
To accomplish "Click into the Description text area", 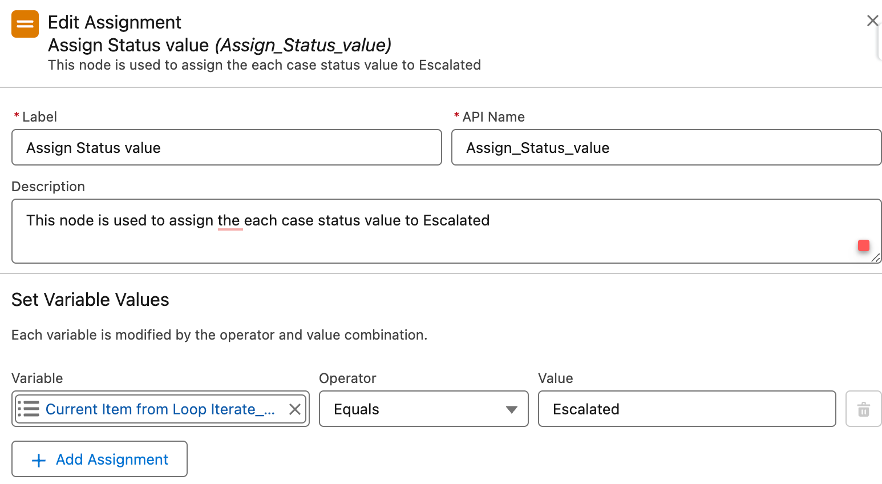I will (x=446, y=231).
